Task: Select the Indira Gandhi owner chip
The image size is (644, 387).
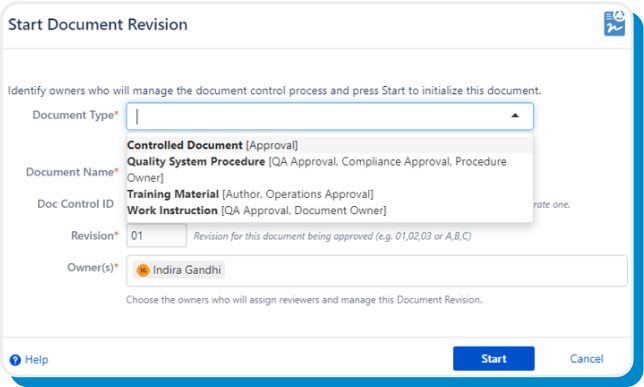Action: click(179, 270)
